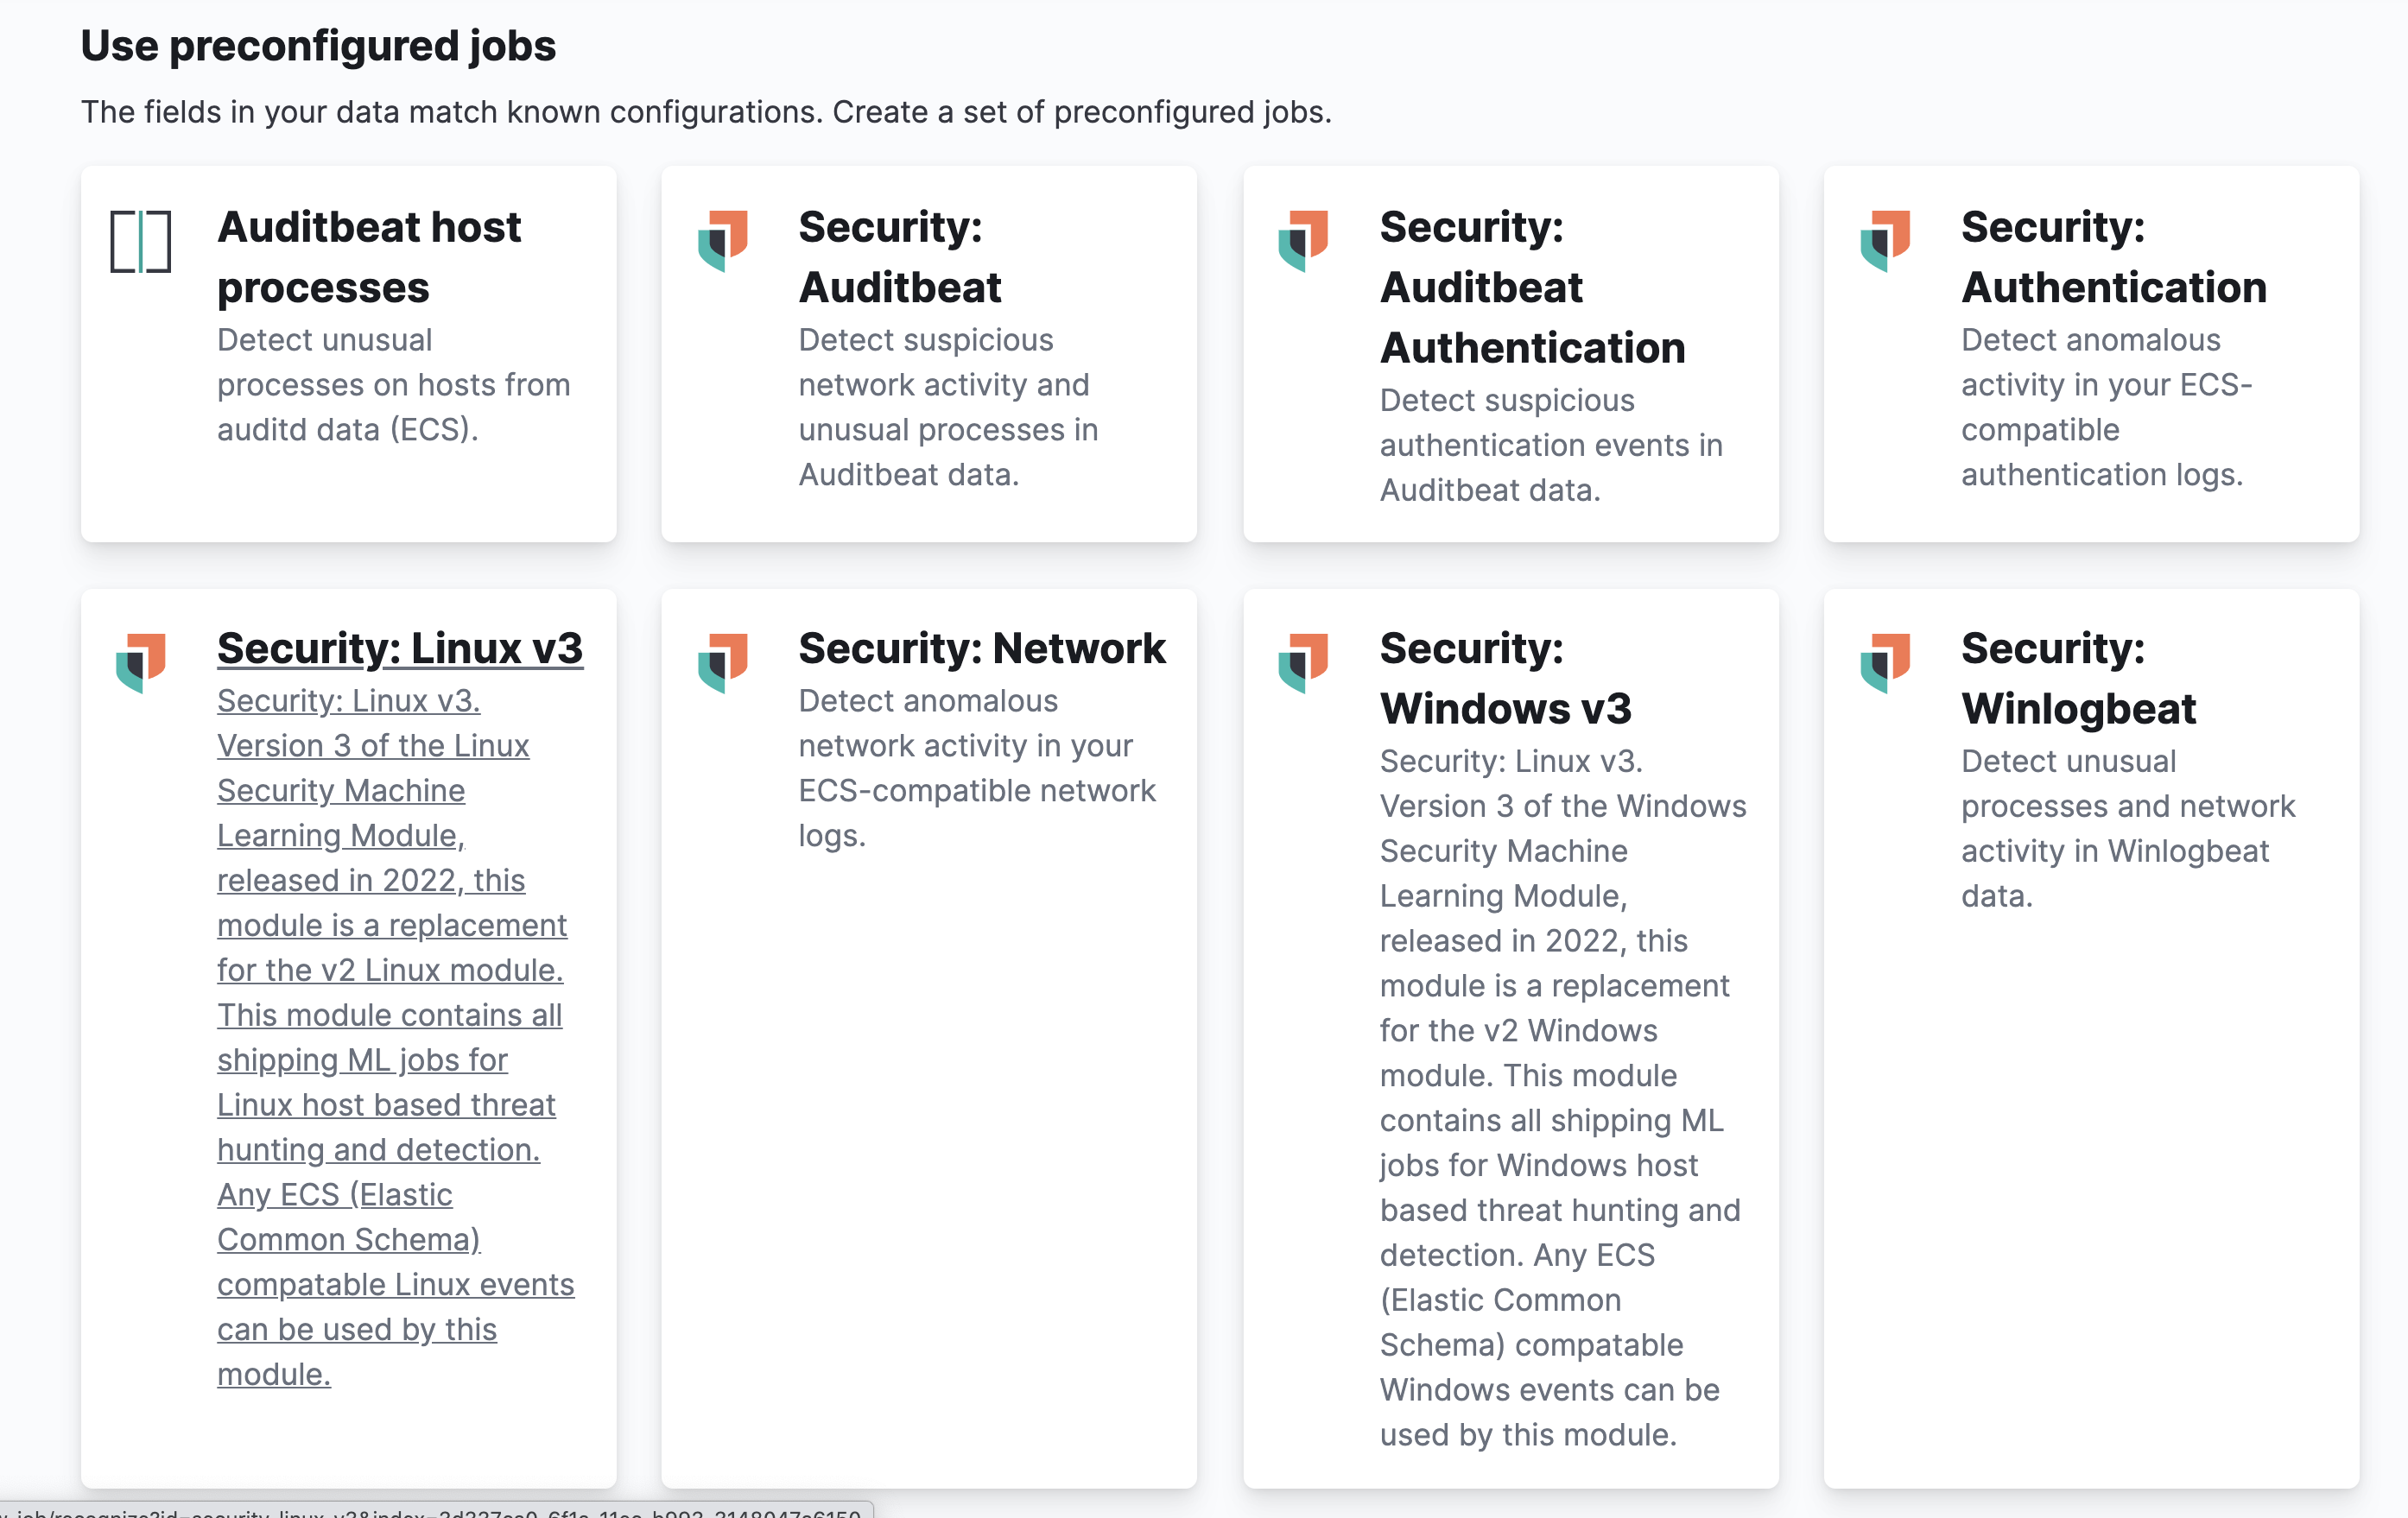The height and width of the screenshot is (1518, 2408).
Task: Click the Security: Authentication shield icon
Action: 1885,240
